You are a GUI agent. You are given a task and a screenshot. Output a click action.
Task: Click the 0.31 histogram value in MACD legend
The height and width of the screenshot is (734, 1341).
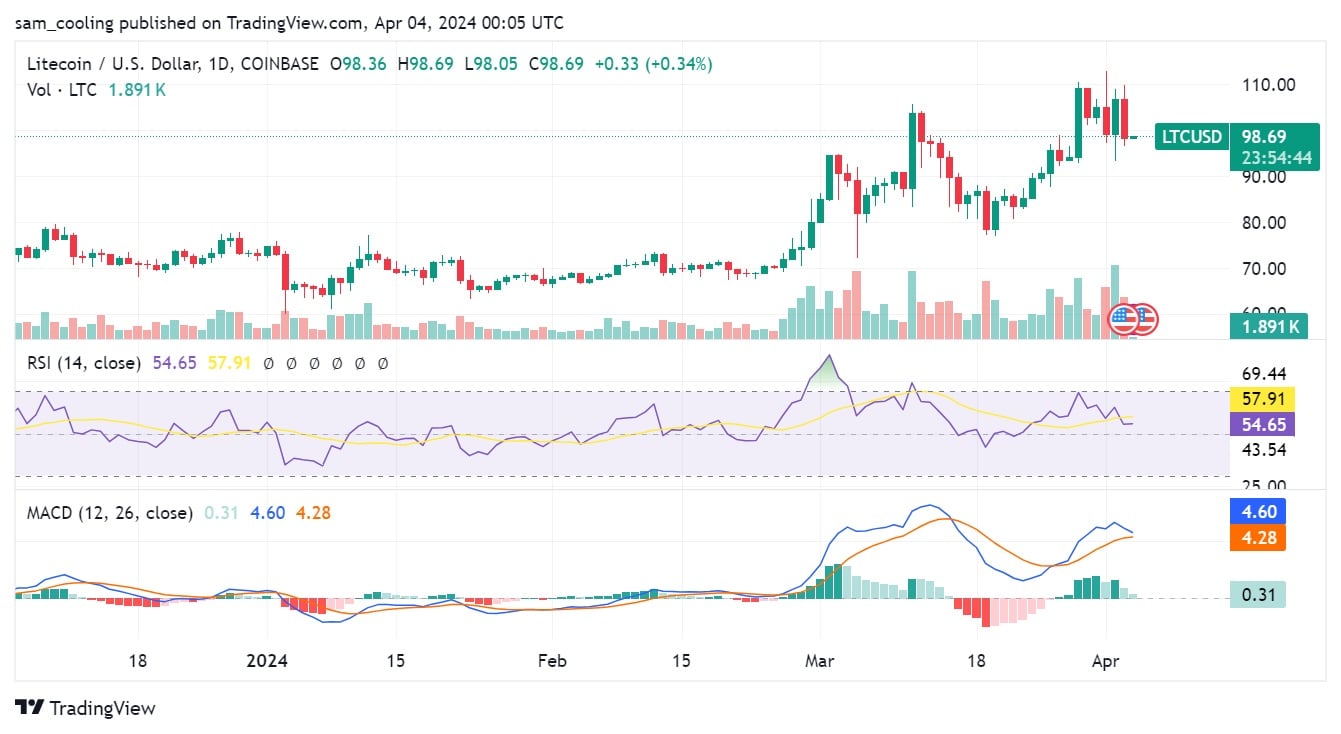point(219,513)
